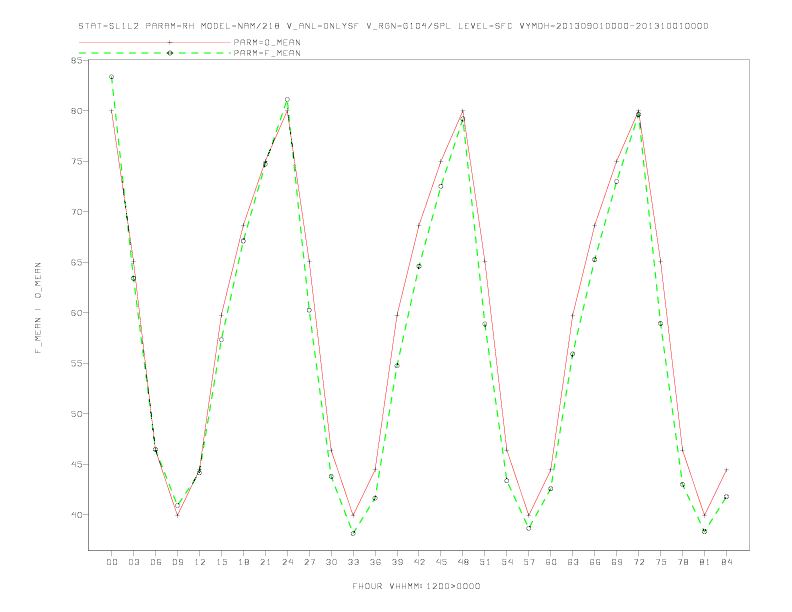Click x-axis tick label 33

[x=353, y=562]
